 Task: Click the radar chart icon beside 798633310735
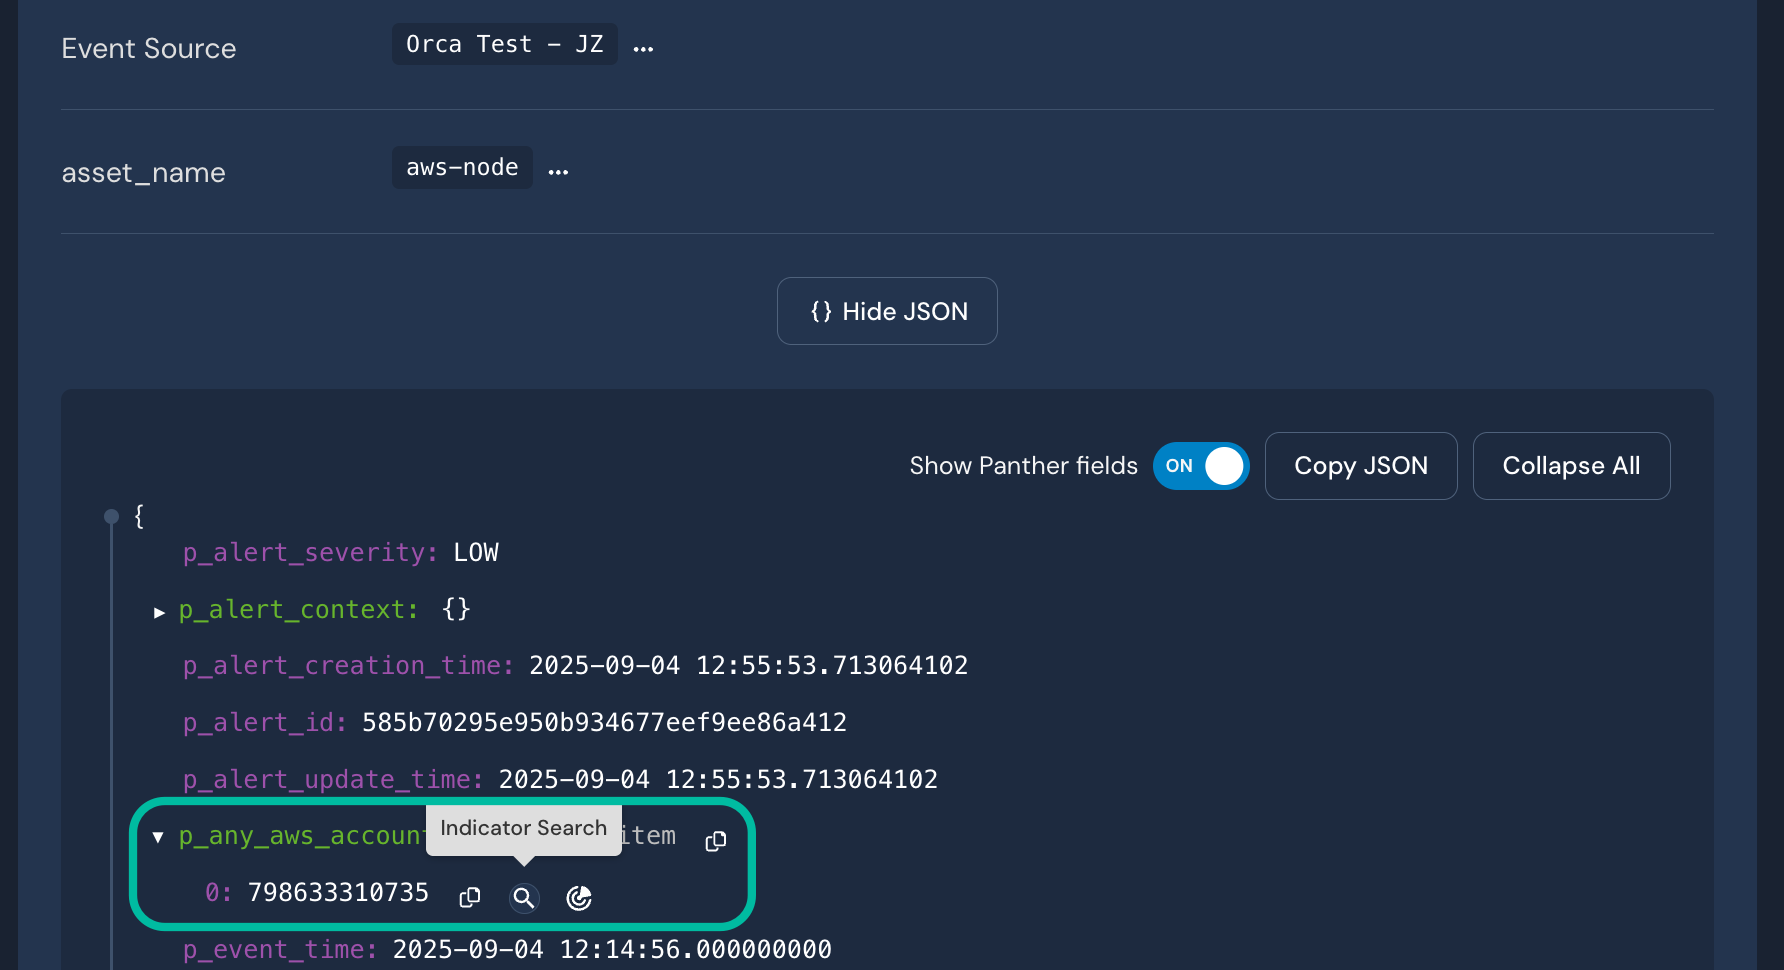click(579, 898)
